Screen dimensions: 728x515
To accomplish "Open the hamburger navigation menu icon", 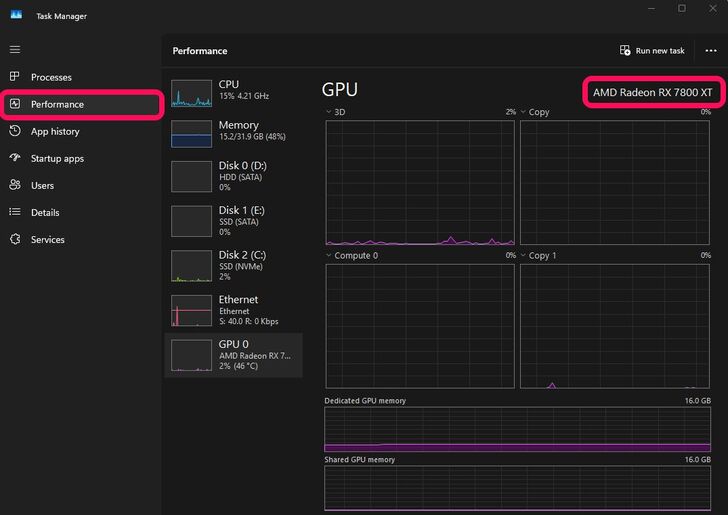I will 15,49.
